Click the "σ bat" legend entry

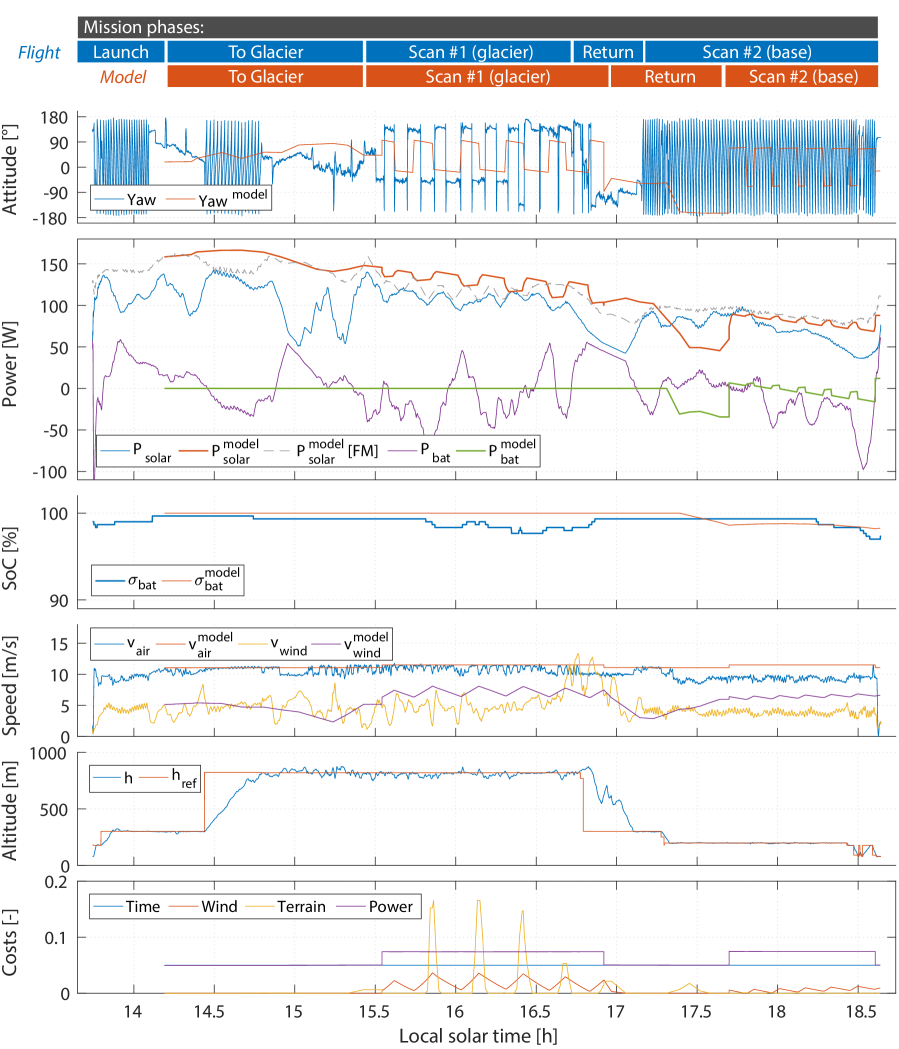[126, 581]
